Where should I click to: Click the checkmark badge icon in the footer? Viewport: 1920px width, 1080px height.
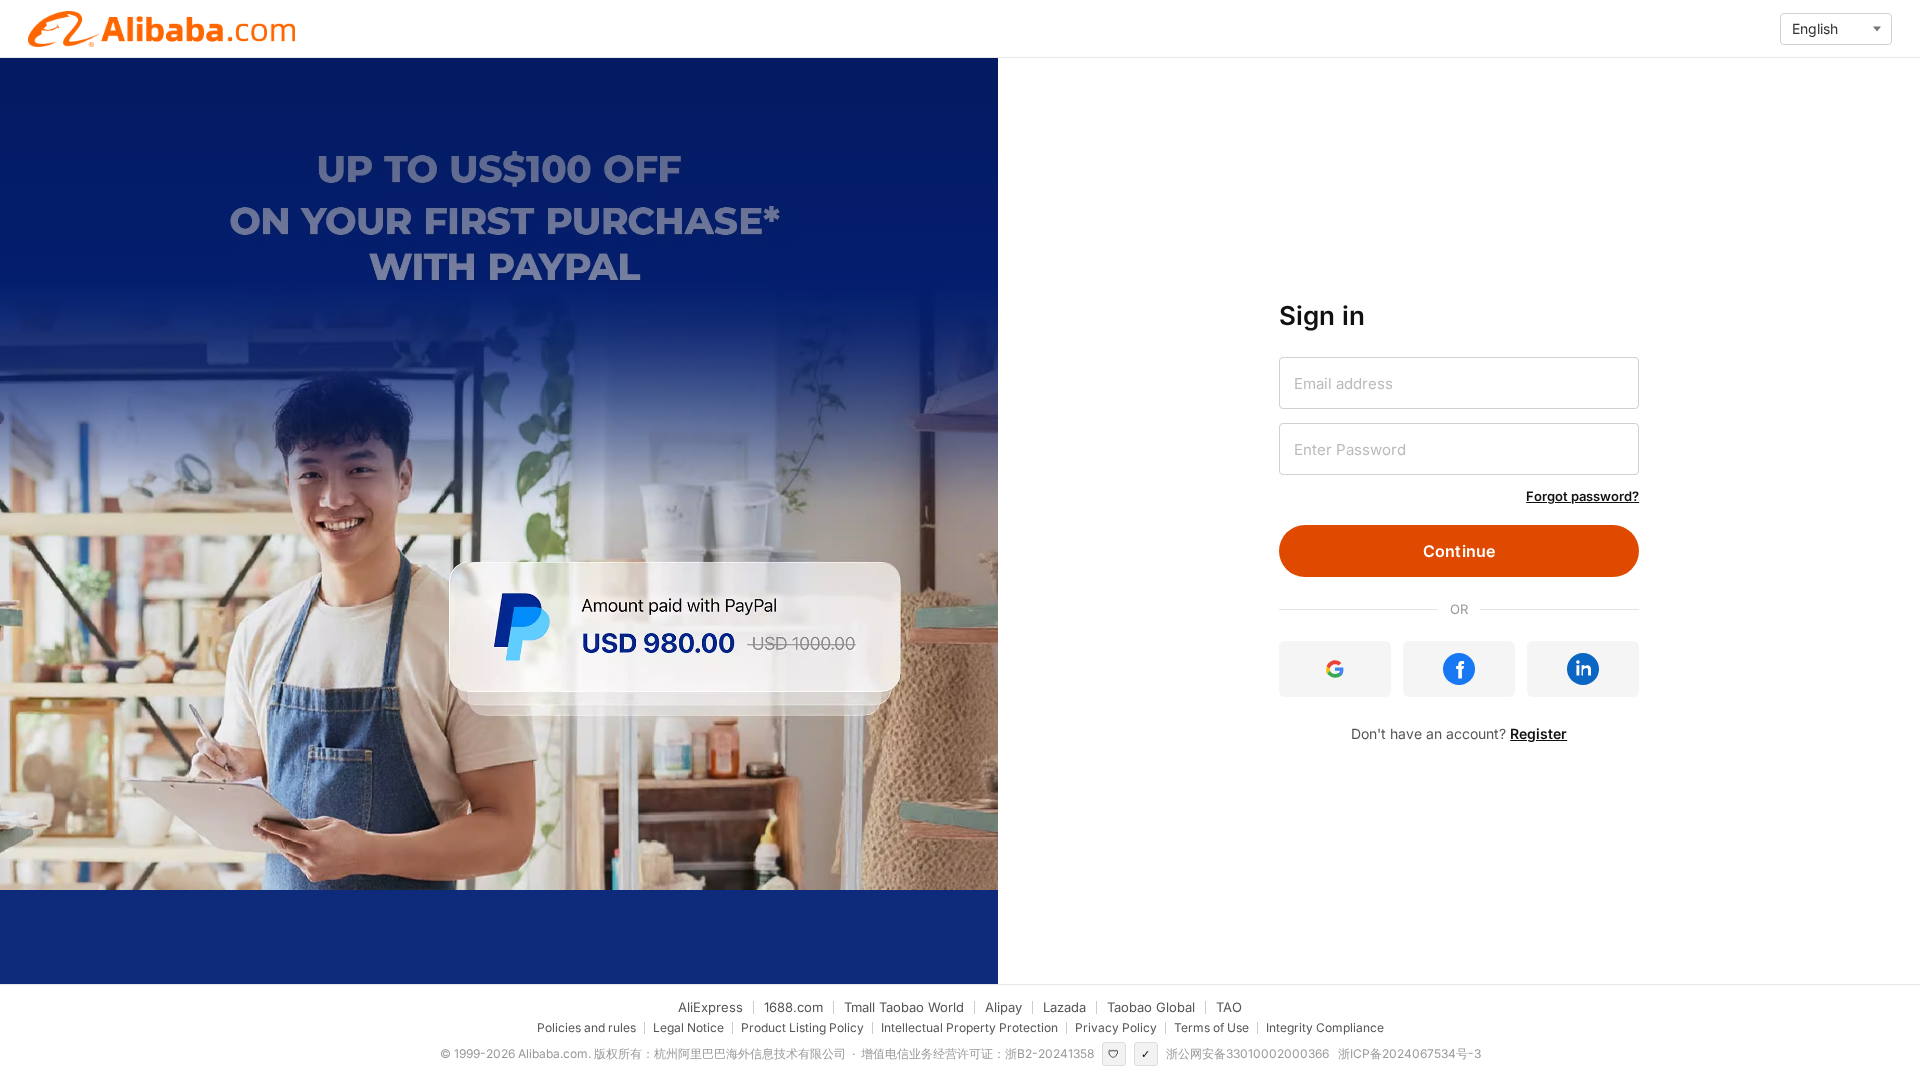click(1145, 1054)
